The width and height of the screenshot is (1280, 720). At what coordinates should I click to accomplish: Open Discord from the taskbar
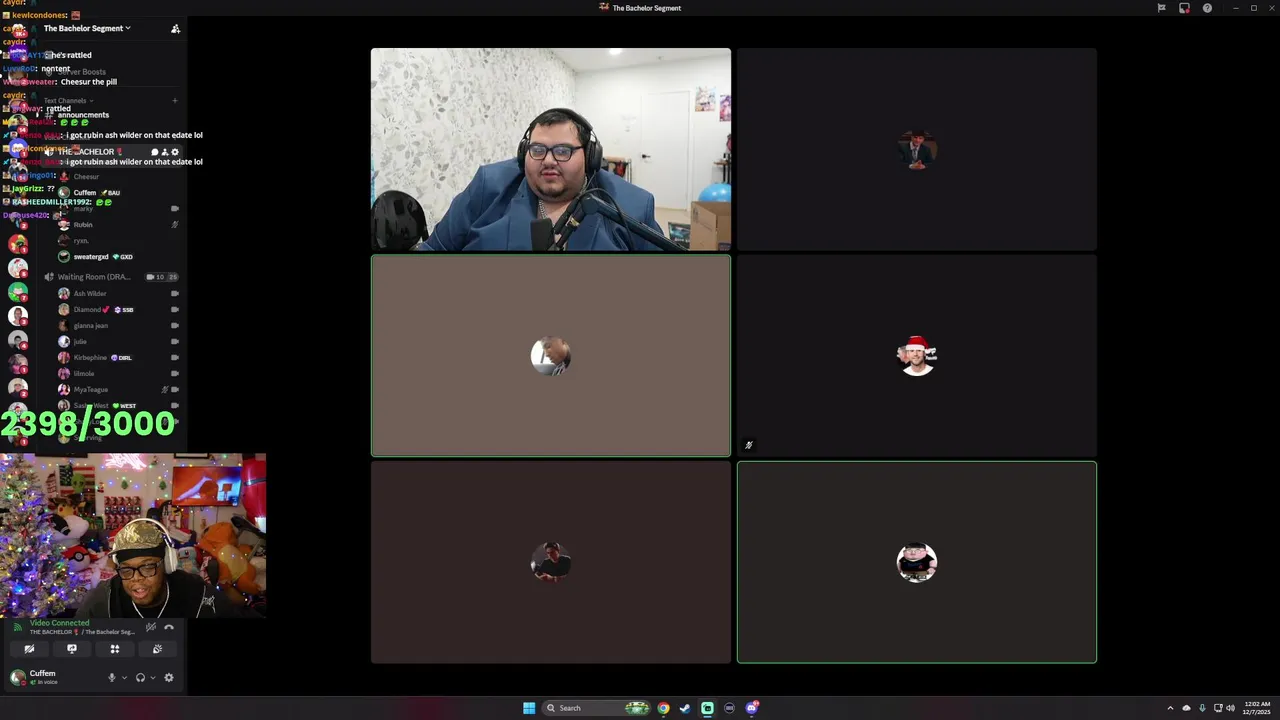(x=752, y=708)
